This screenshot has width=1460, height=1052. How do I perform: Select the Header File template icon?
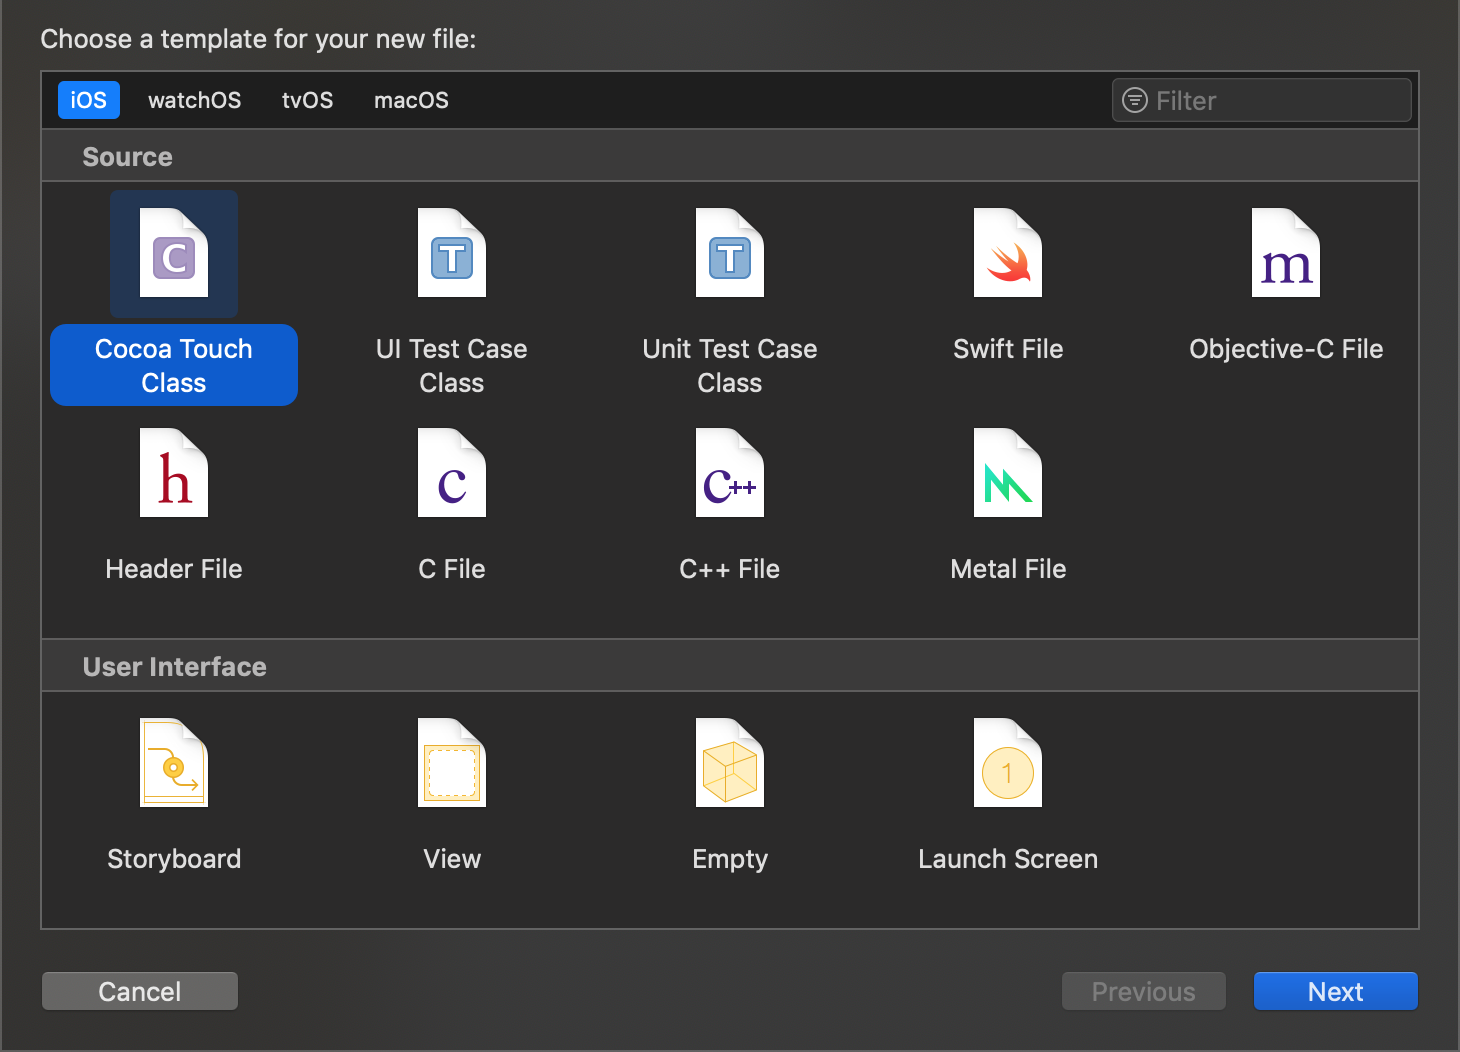coord(174,474)
